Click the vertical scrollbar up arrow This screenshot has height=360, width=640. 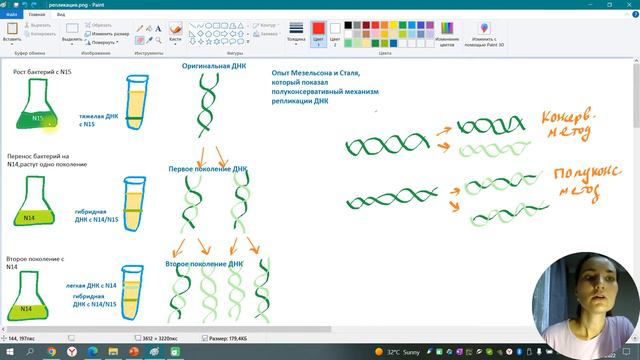point(636,61)
